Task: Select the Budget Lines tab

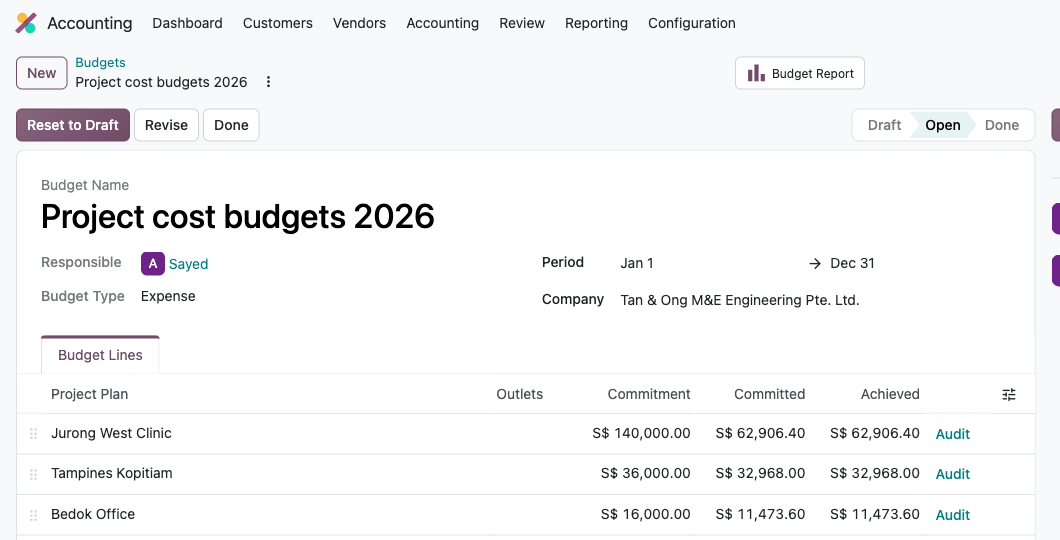Action: (100, 355)
